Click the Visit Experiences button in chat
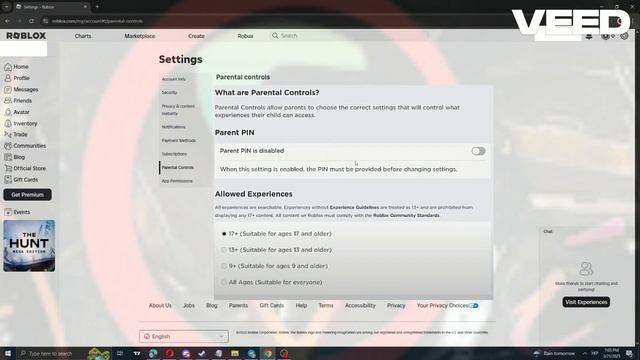This screenshot has height=360, width=640. click(586, 302)
